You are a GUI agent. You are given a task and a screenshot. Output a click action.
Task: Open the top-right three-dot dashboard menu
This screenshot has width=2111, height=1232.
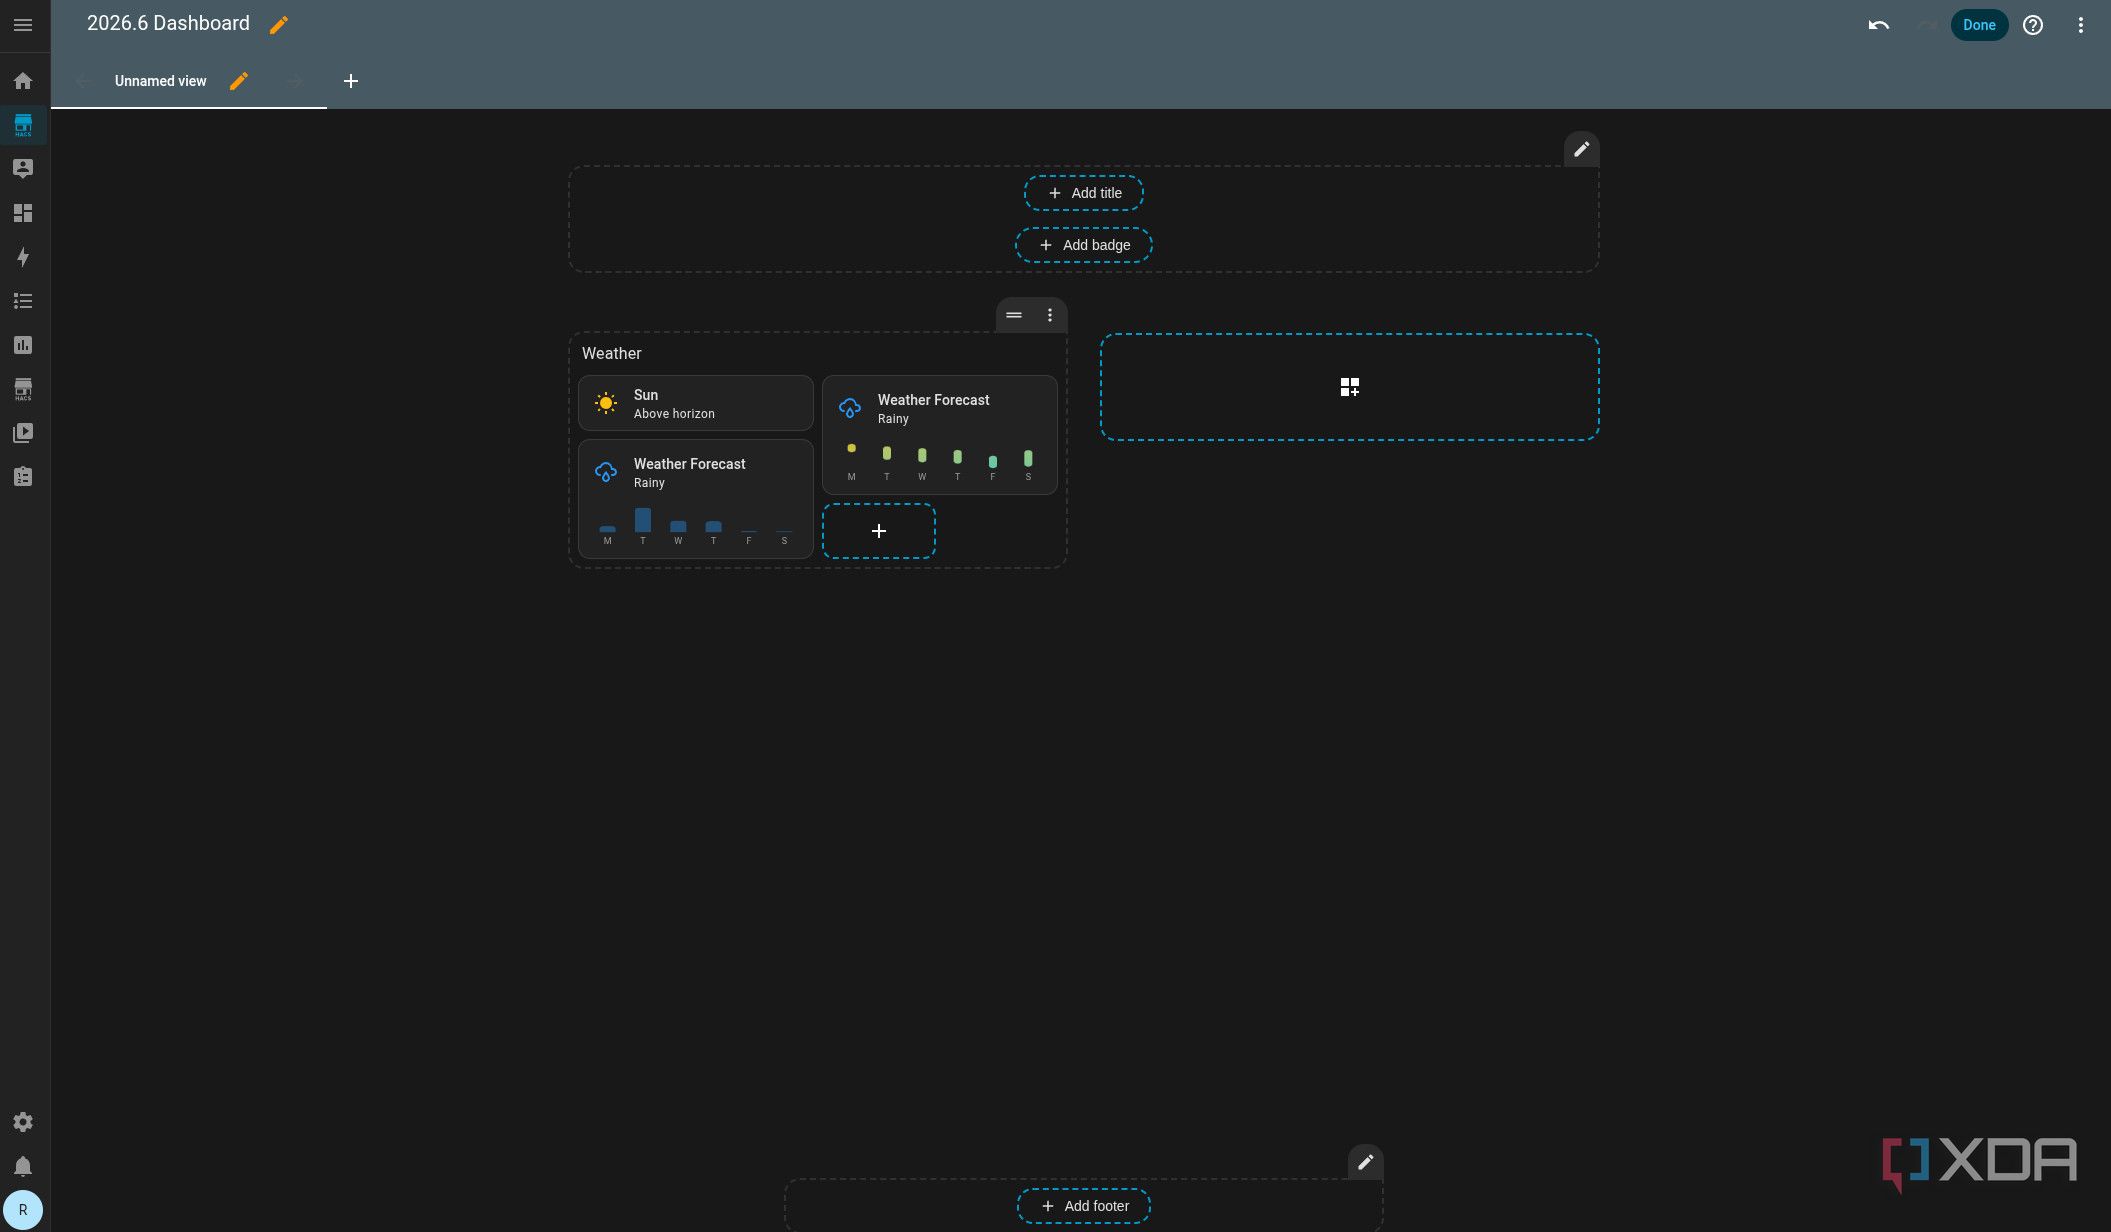pos(2081,25)
